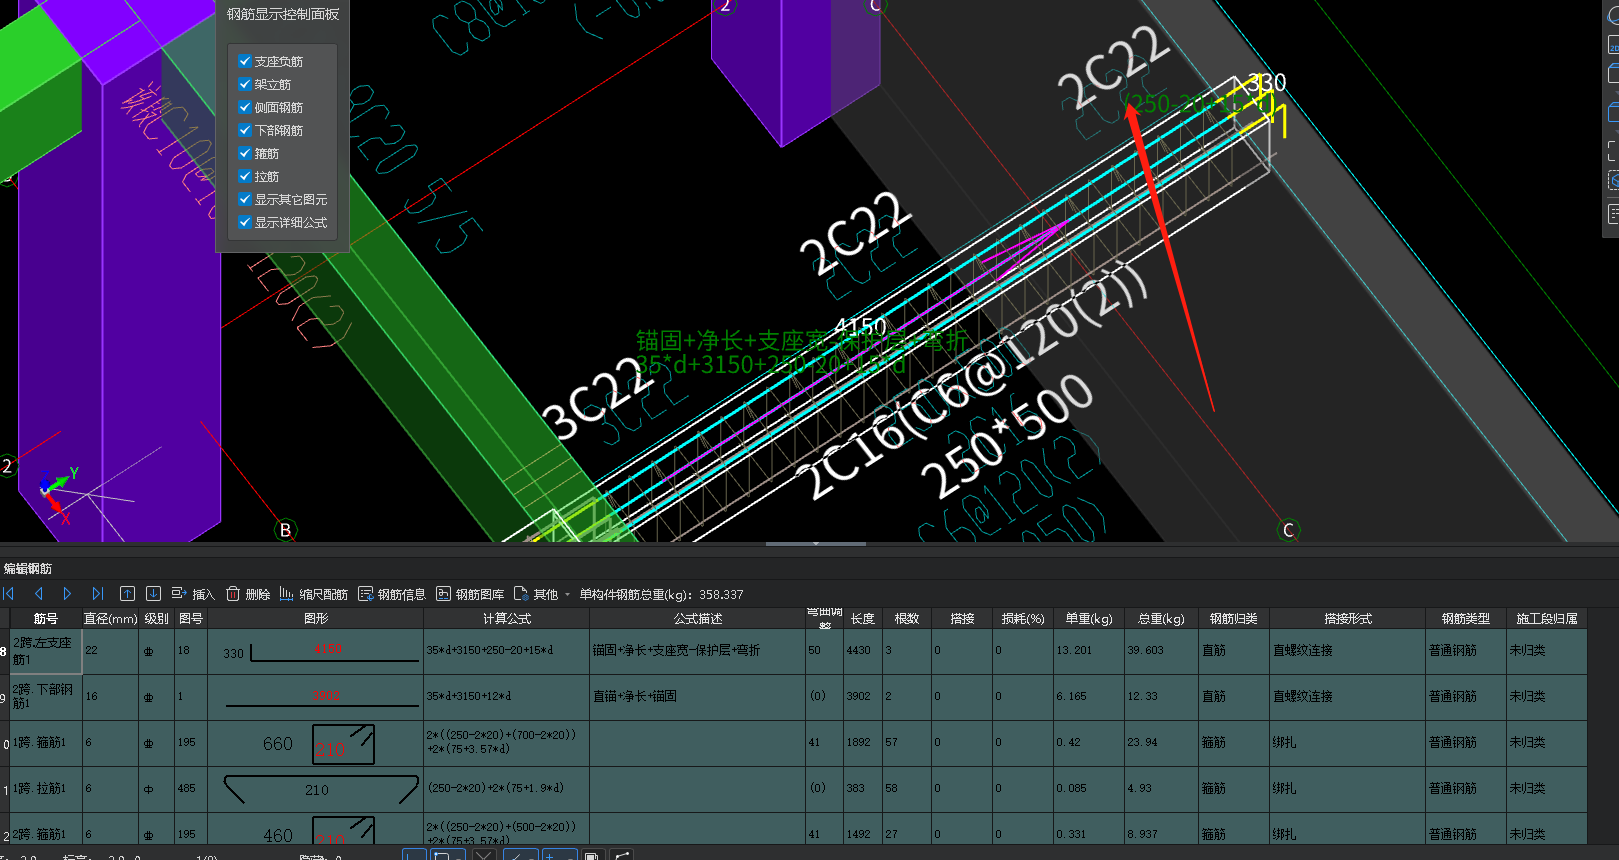
Task: Select the 2跨.下部钢筋1 row cell
Action: pyautogui.click(x=45, y=697)
